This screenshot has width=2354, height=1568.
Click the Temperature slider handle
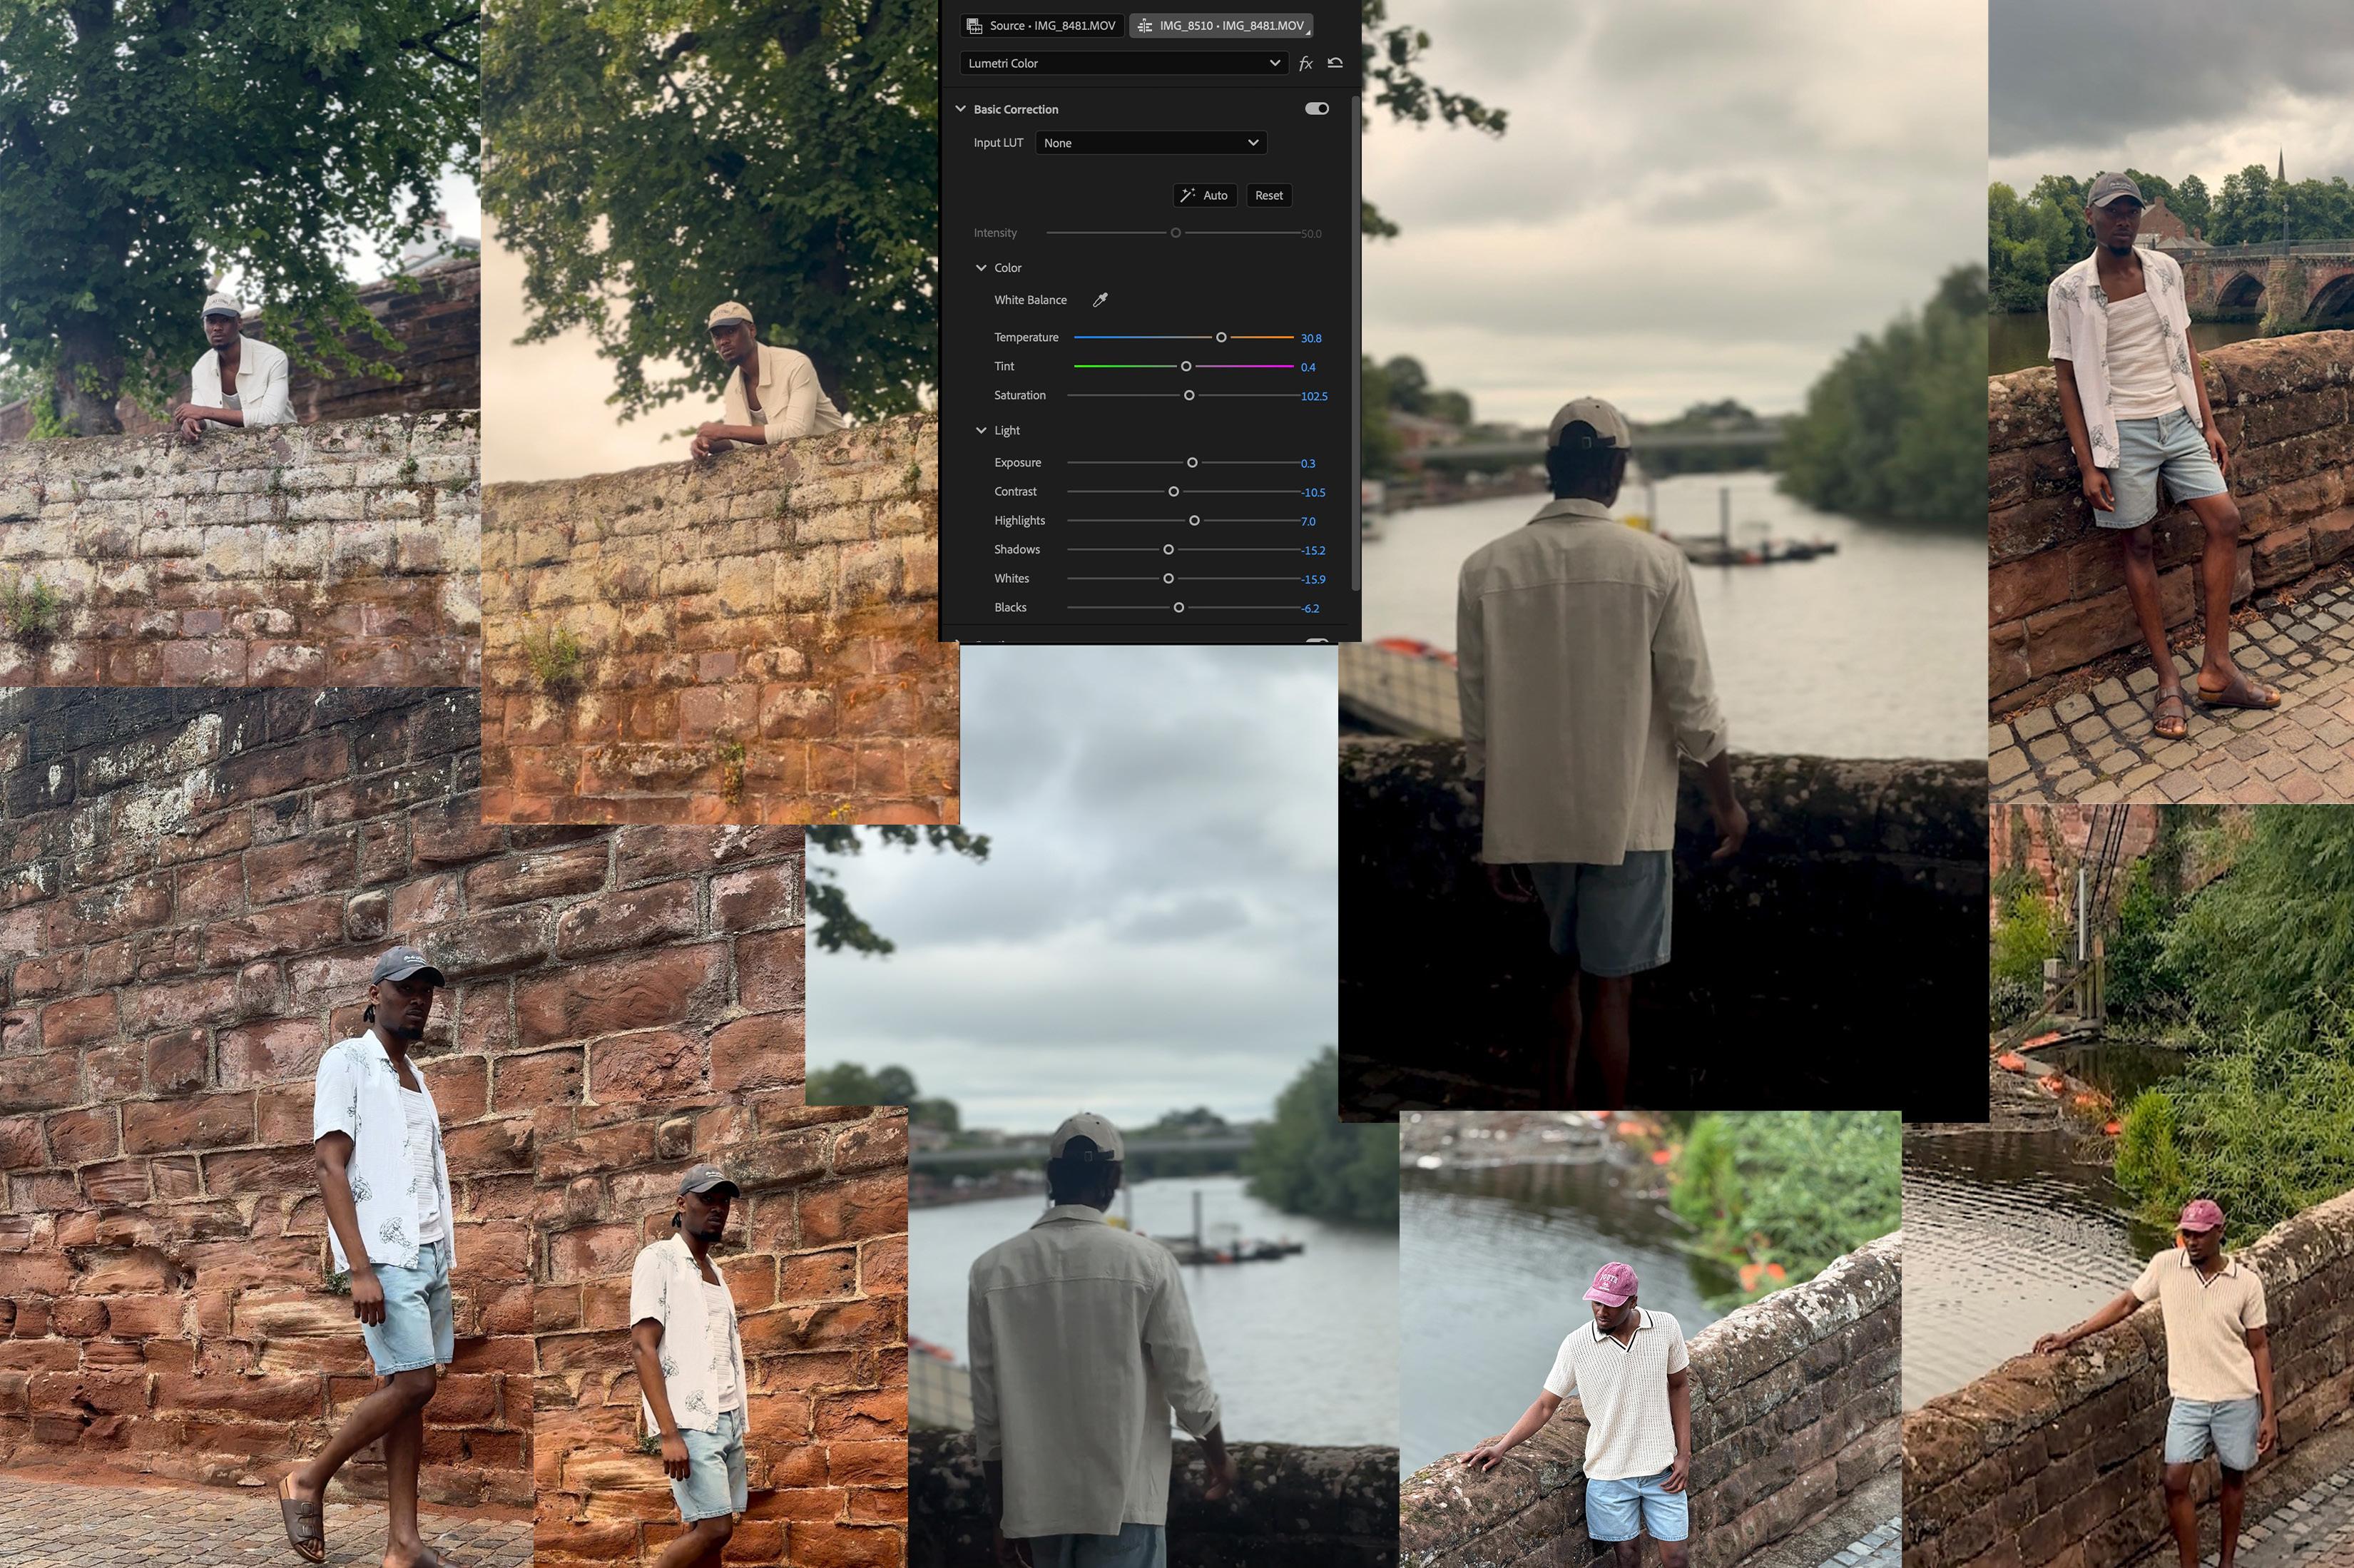(1221, 338)
